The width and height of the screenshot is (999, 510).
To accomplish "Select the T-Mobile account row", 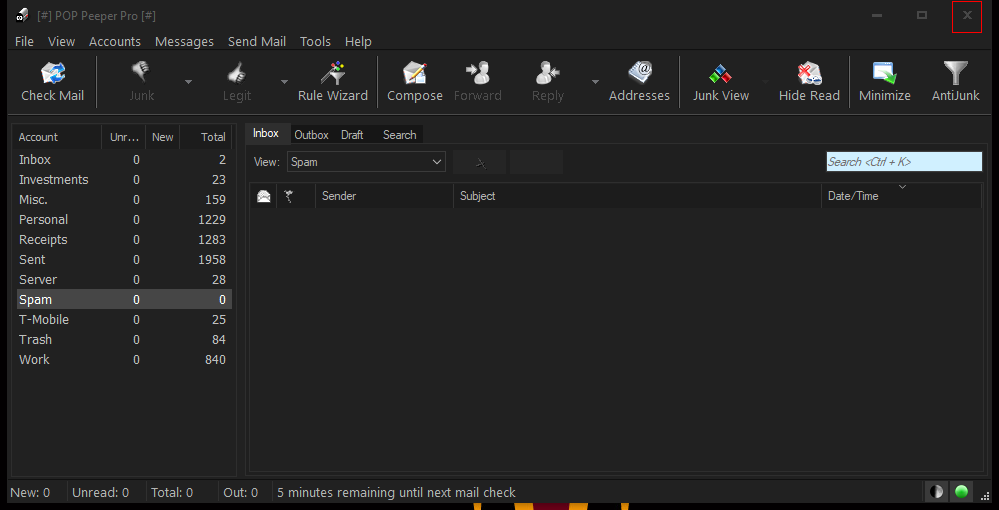I will tap(122, 319).
